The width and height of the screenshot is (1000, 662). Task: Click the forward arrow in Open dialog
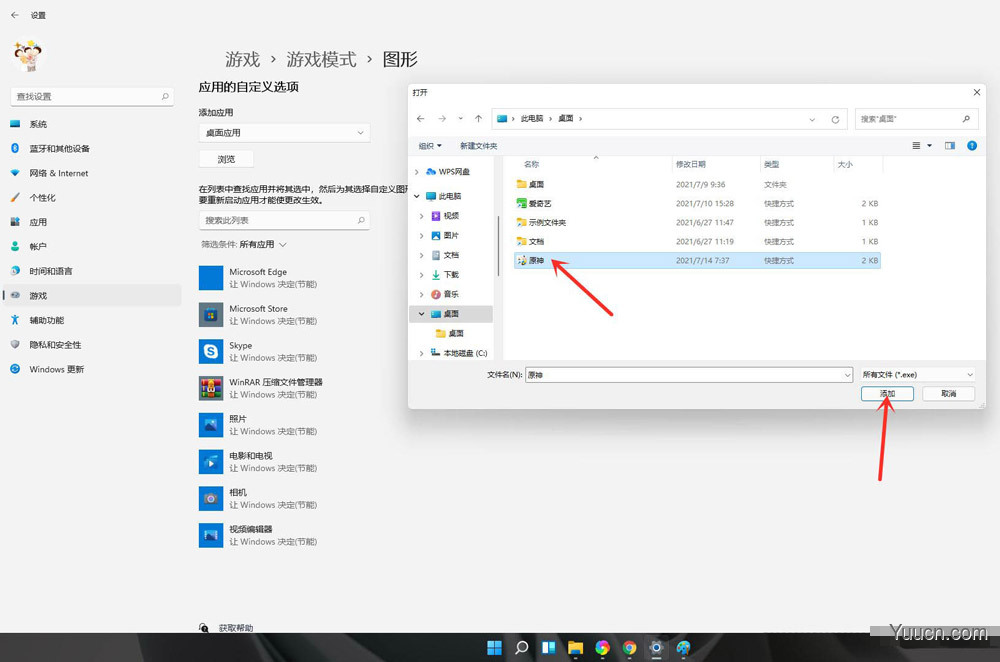(x=442, y=119)
